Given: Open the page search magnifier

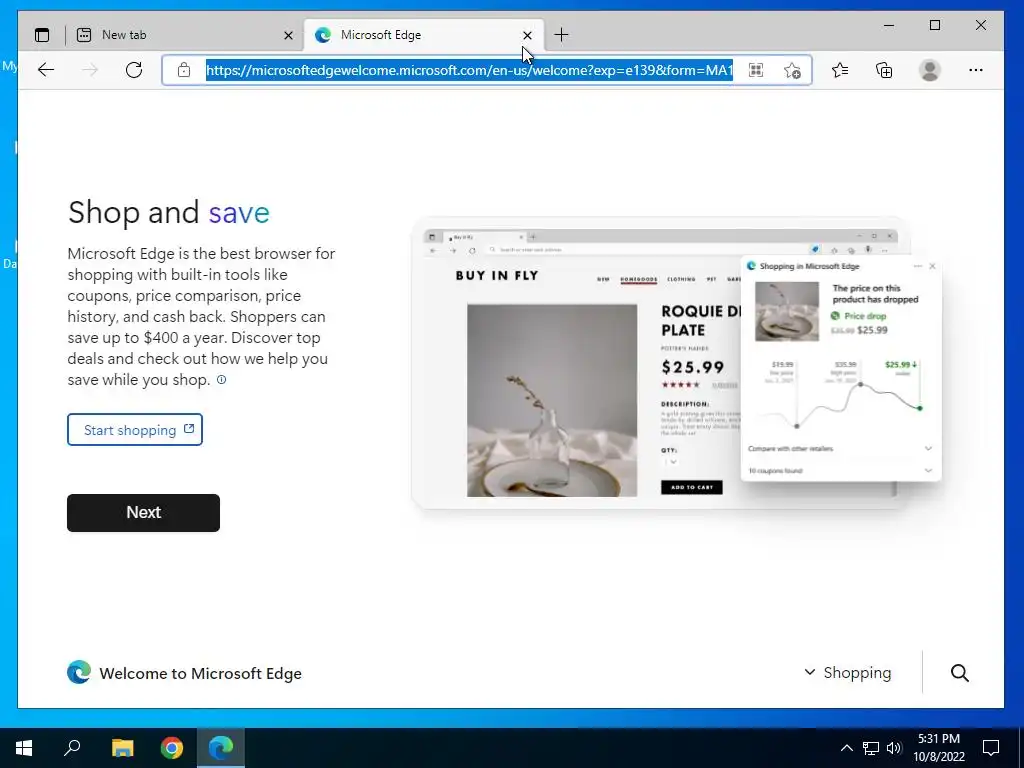Looking at the screenshot, I should [959, 673].
